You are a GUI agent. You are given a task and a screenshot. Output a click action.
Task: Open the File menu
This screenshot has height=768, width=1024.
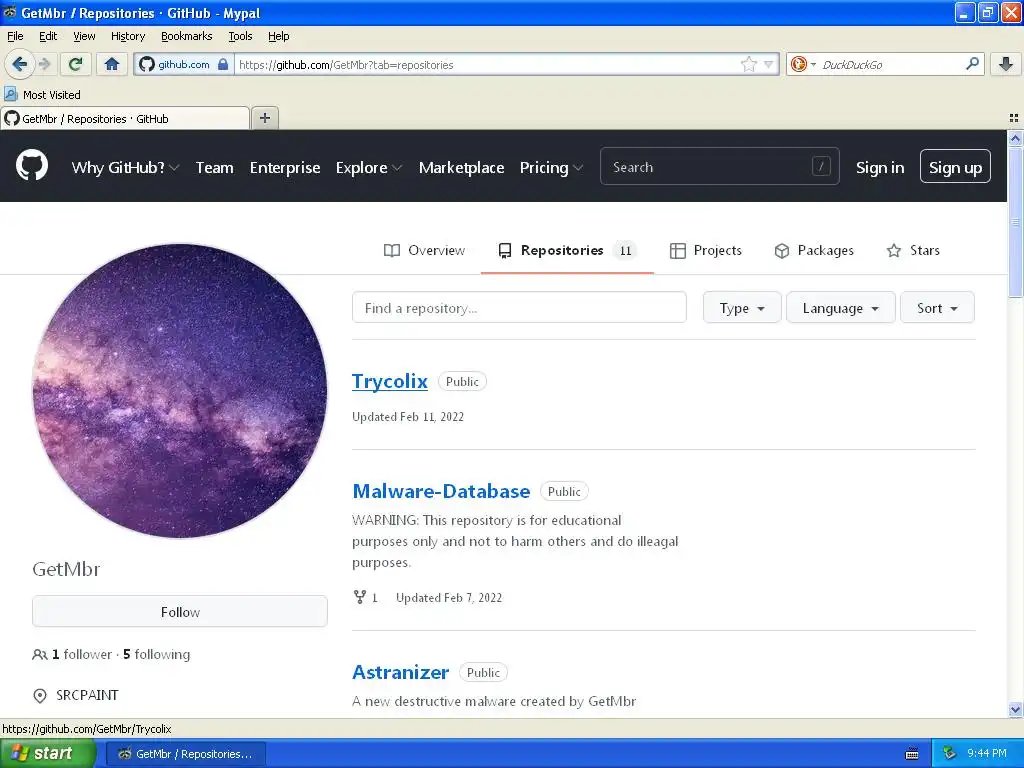click(15, 36)
